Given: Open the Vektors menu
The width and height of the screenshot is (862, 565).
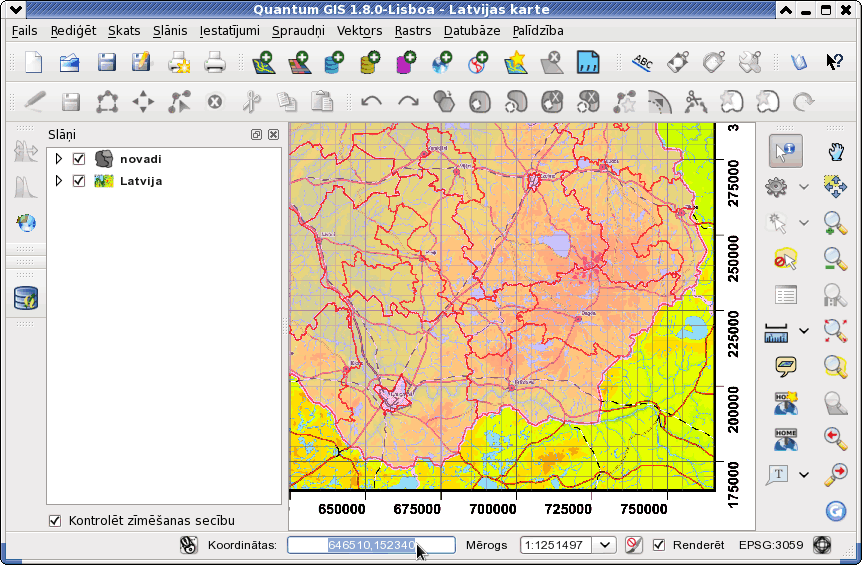Looking at the screenshot, I should (x=360, y=31).
